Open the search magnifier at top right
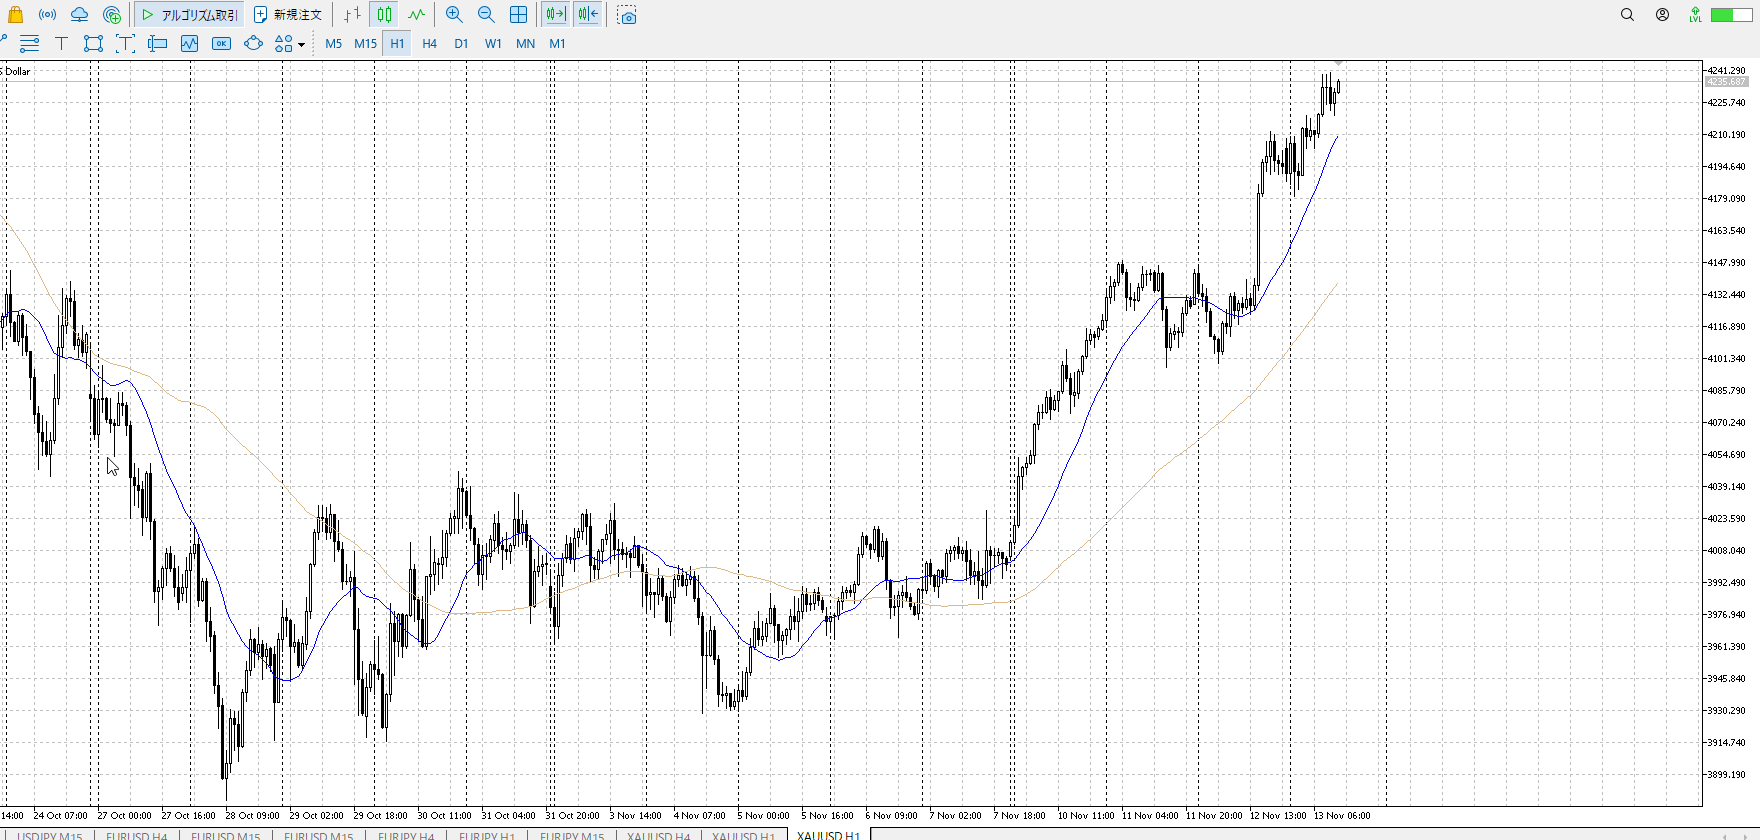 (x=1627, y=15)
